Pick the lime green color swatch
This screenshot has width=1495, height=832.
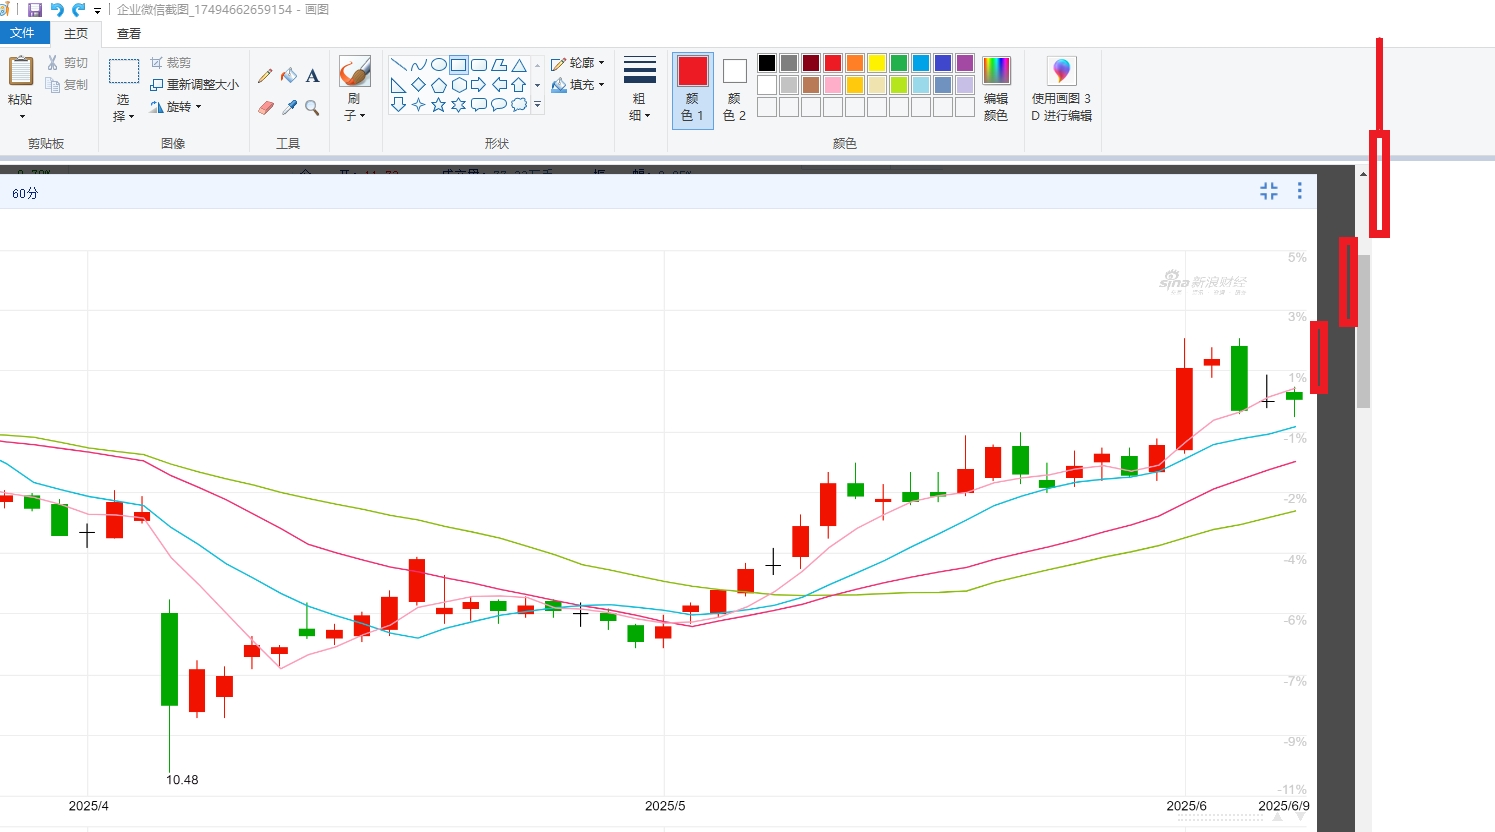899,85
